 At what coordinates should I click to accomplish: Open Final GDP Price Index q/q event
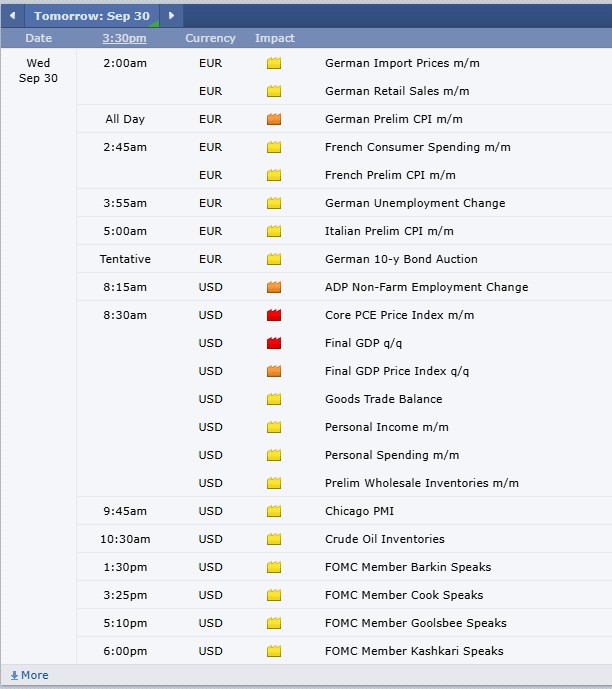(397, 371)
